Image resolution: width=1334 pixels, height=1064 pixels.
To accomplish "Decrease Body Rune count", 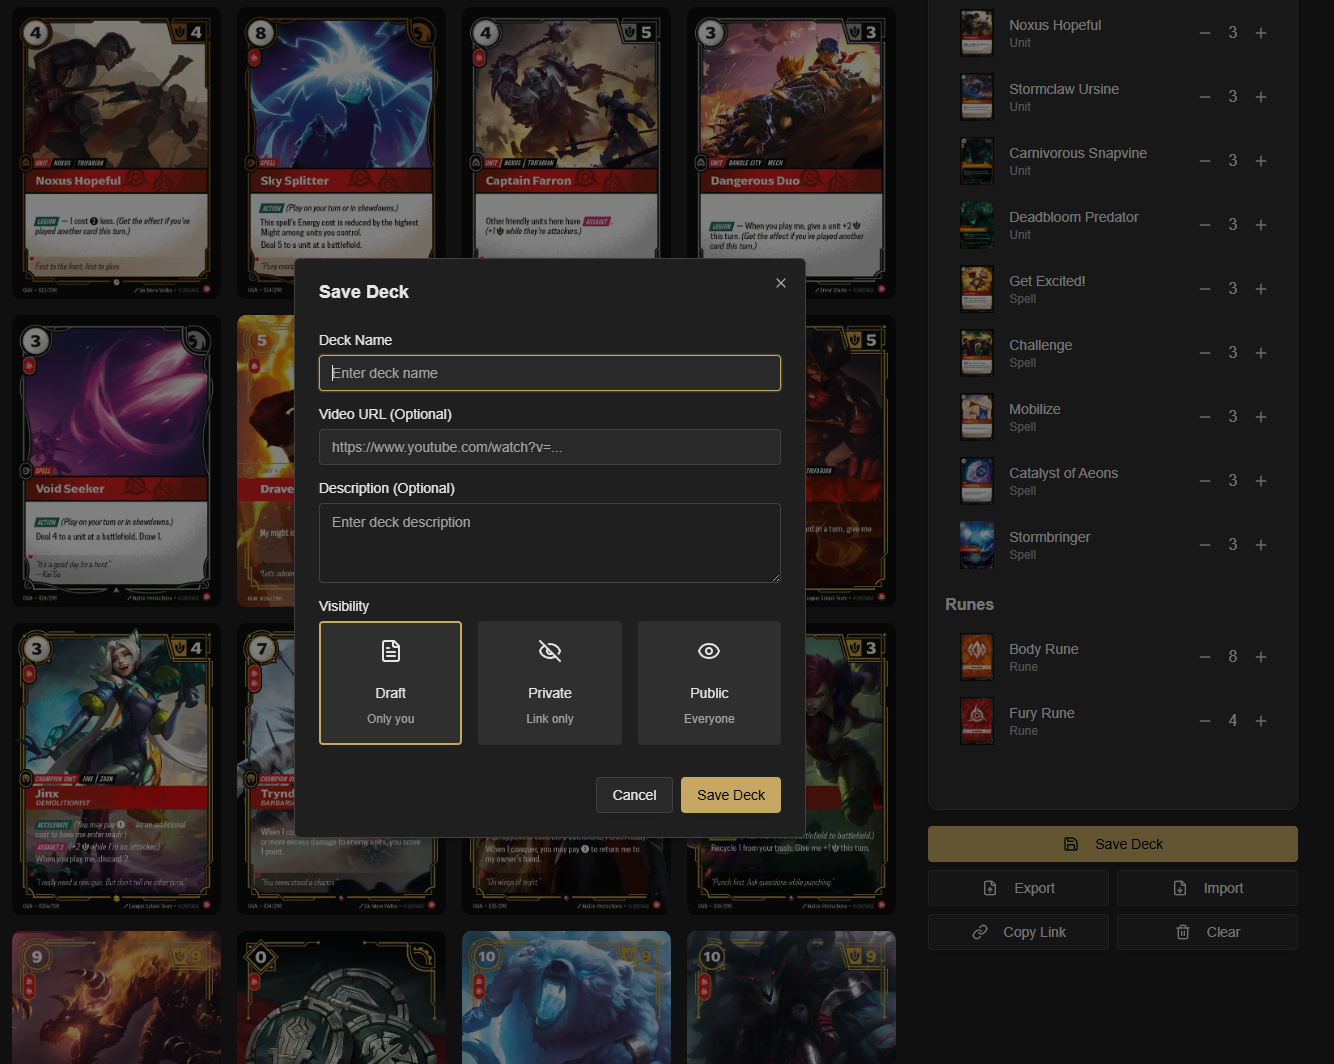I will (1205, 657).
